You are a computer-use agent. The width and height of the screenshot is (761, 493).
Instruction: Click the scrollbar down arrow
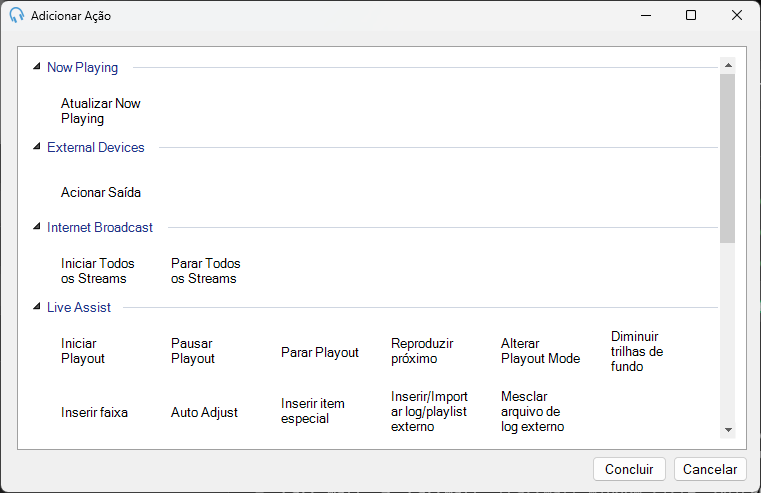728,429
